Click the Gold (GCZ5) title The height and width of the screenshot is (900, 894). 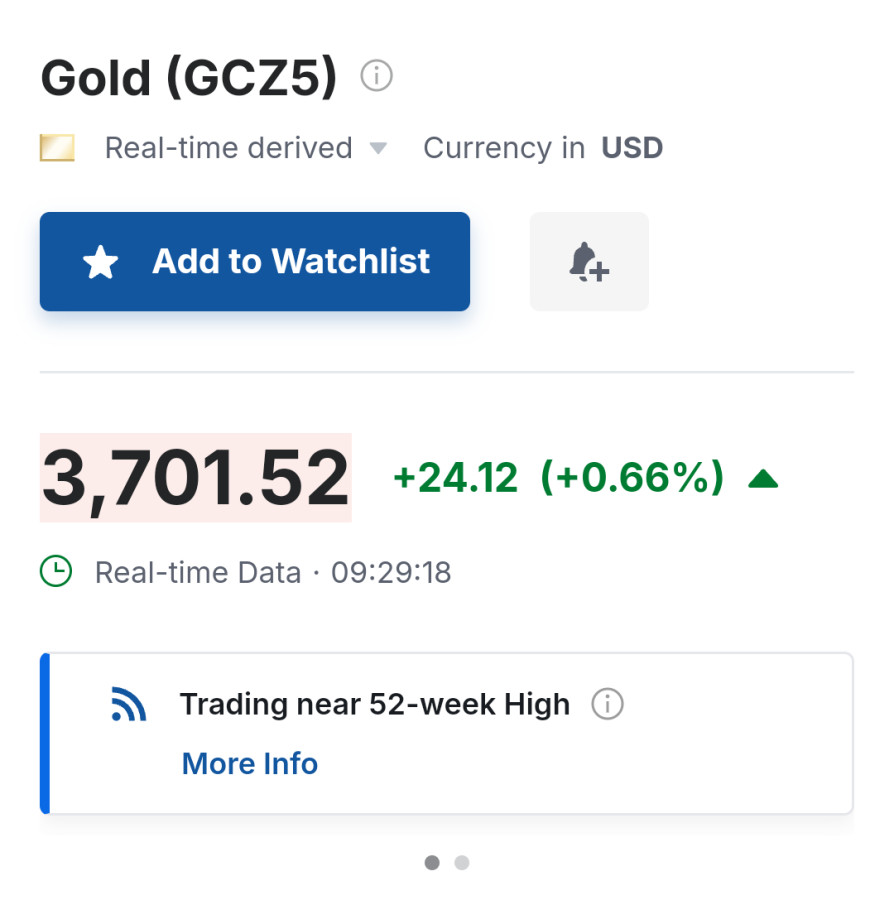(x=189, y=77)
